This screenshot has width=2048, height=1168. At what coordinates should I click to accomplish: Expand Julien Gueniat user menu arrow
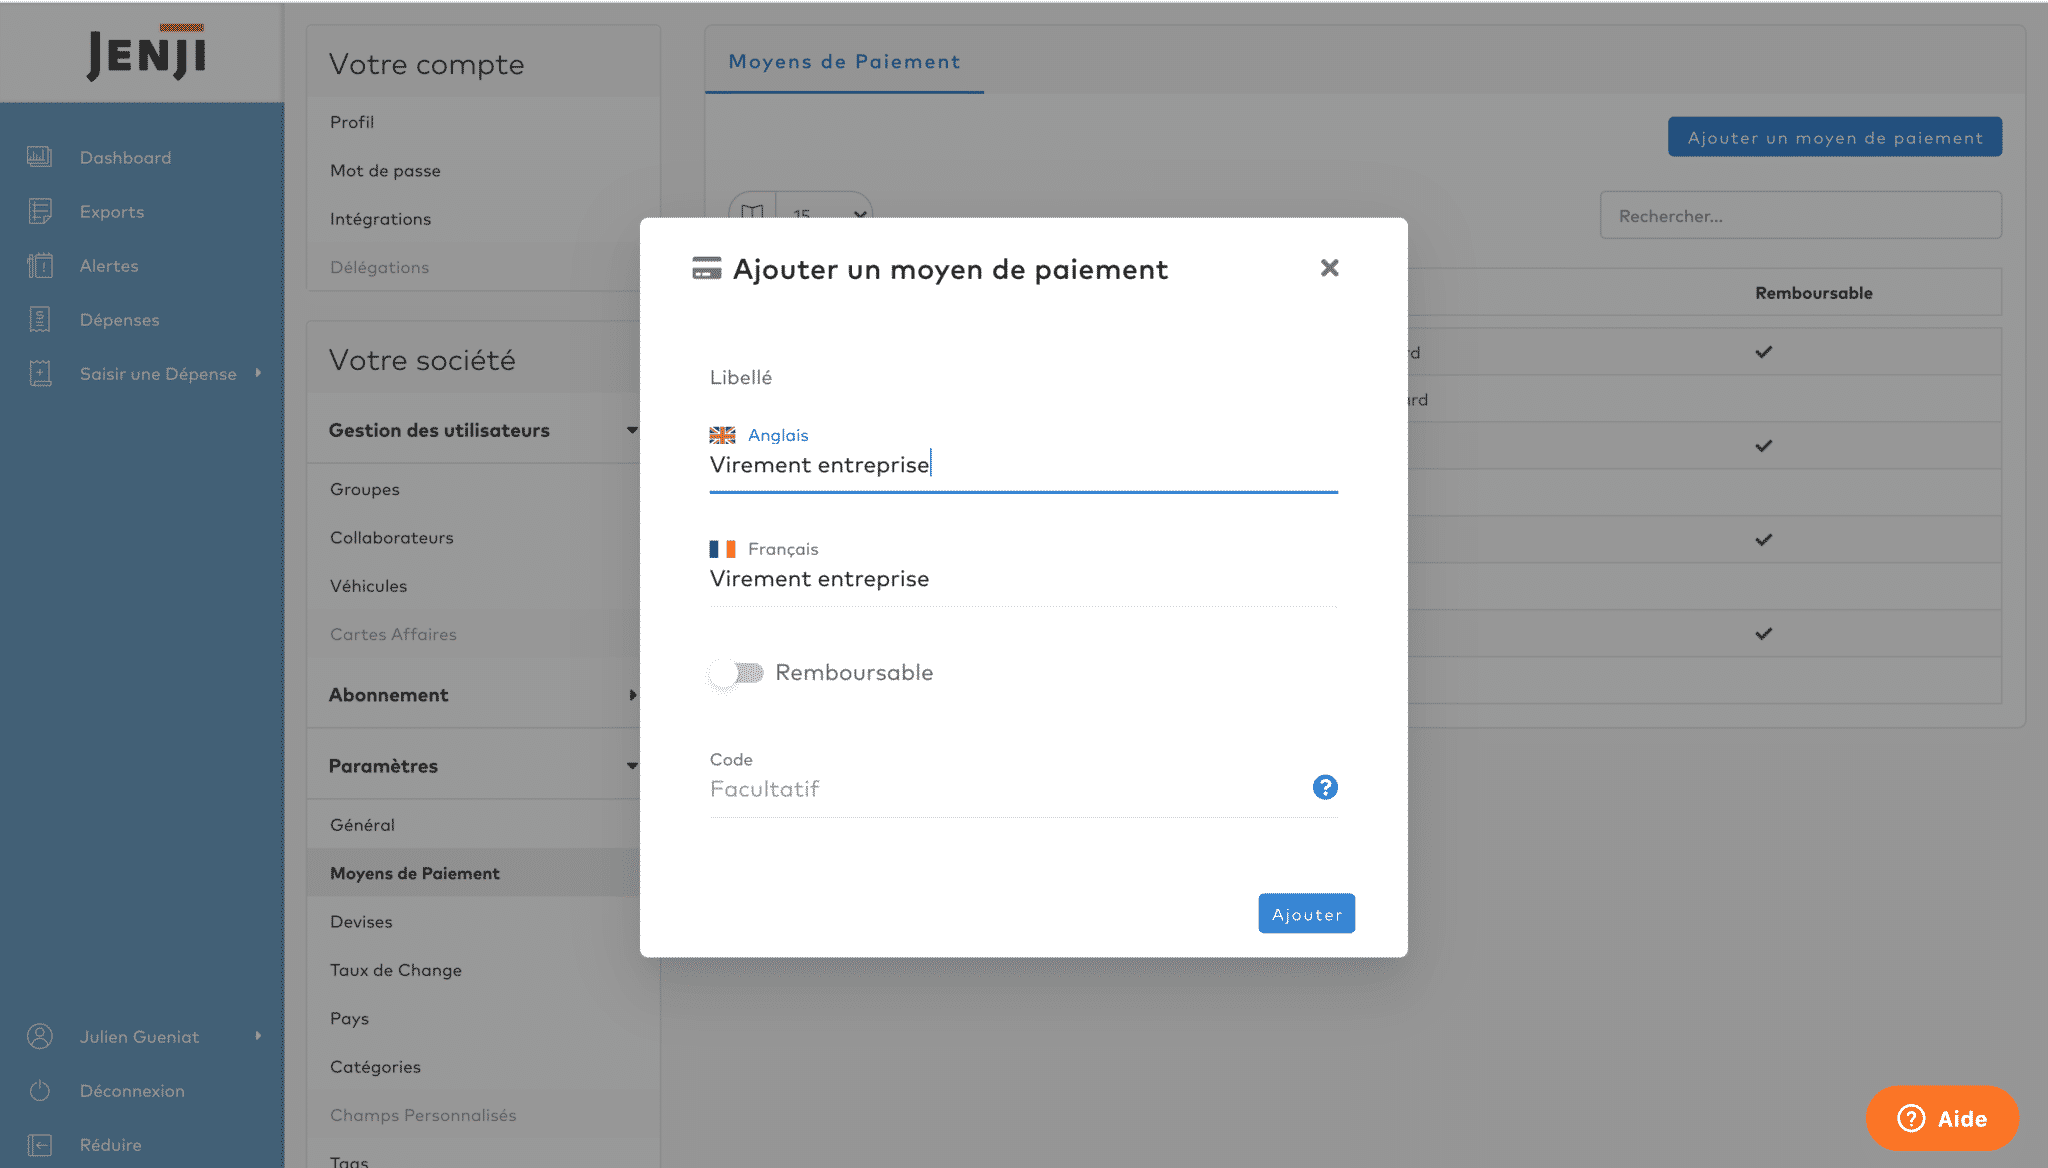(x=258, y=1035)
